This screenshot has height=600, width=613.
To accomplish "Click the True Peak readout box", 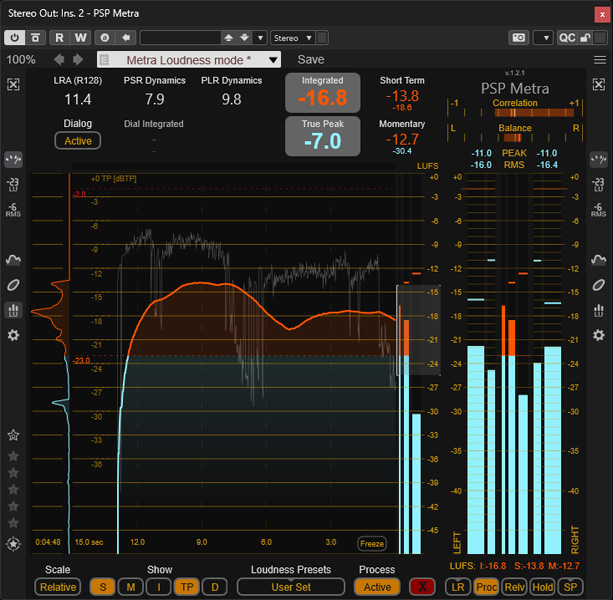I will pyautogui.click(x=323, y=136).
